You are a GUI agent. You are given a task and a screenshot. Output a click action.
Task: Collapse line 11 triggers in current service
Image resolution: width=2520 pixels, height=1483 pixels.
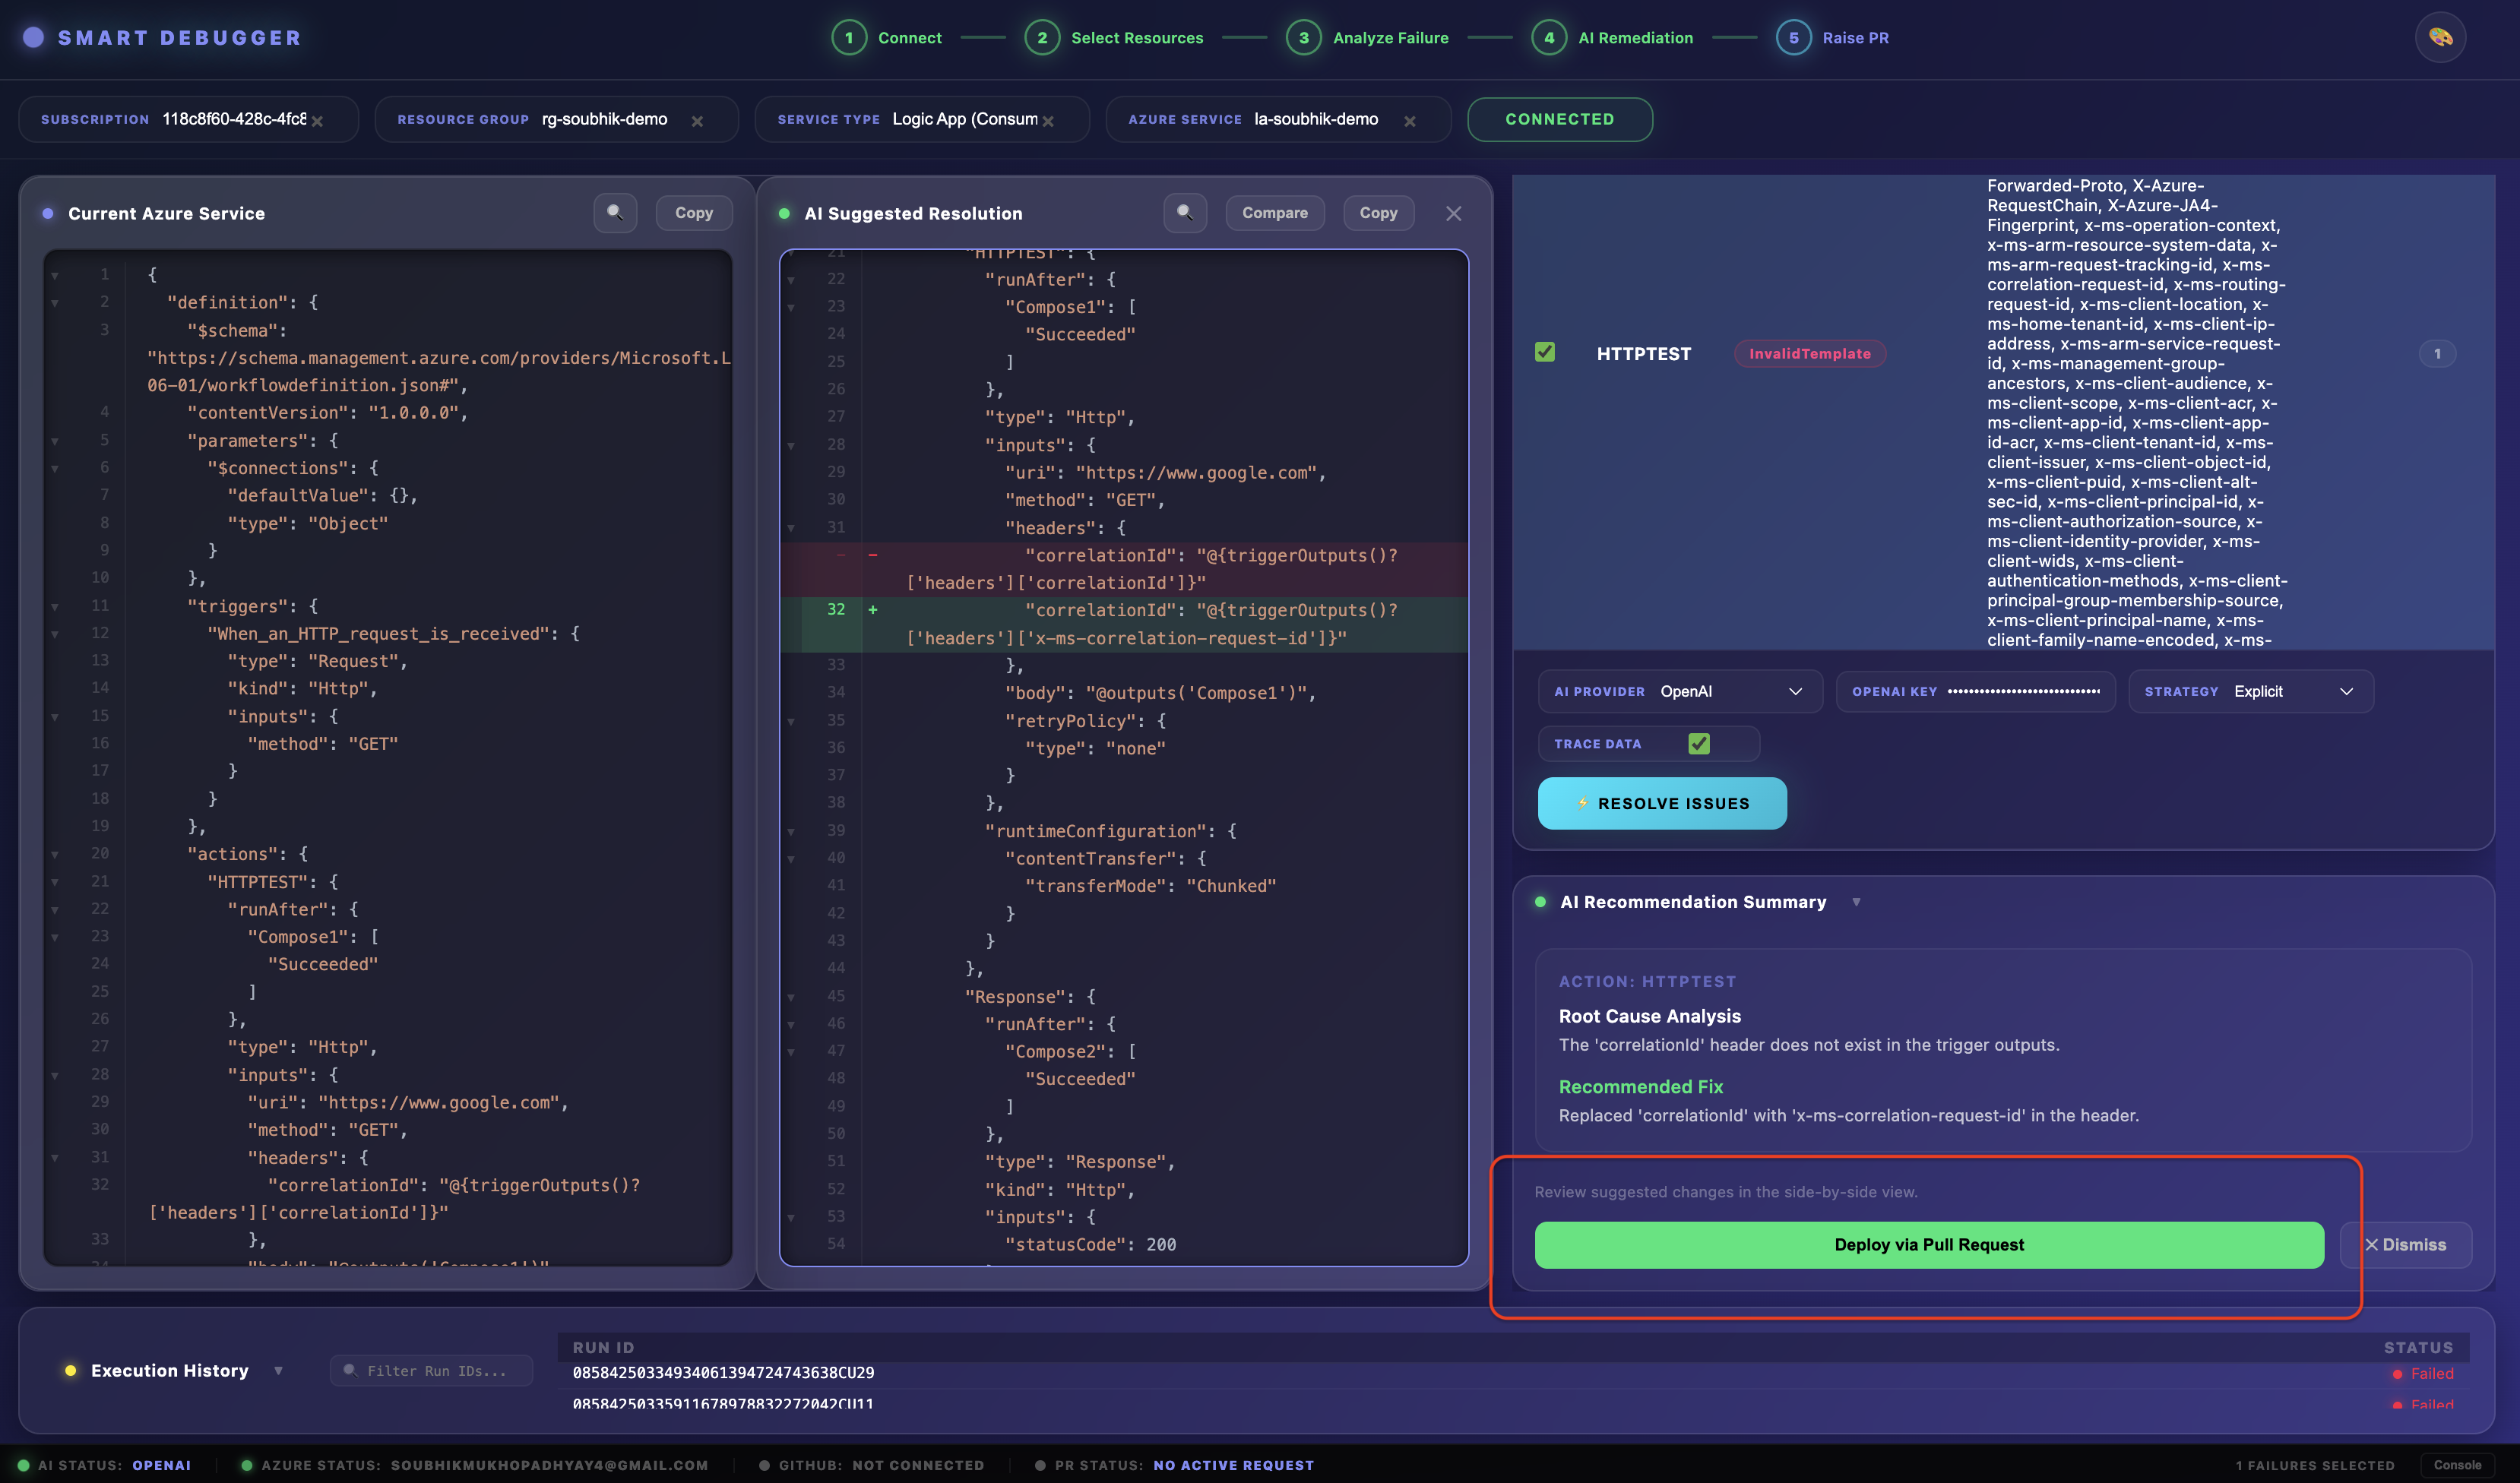click(54, 607)
